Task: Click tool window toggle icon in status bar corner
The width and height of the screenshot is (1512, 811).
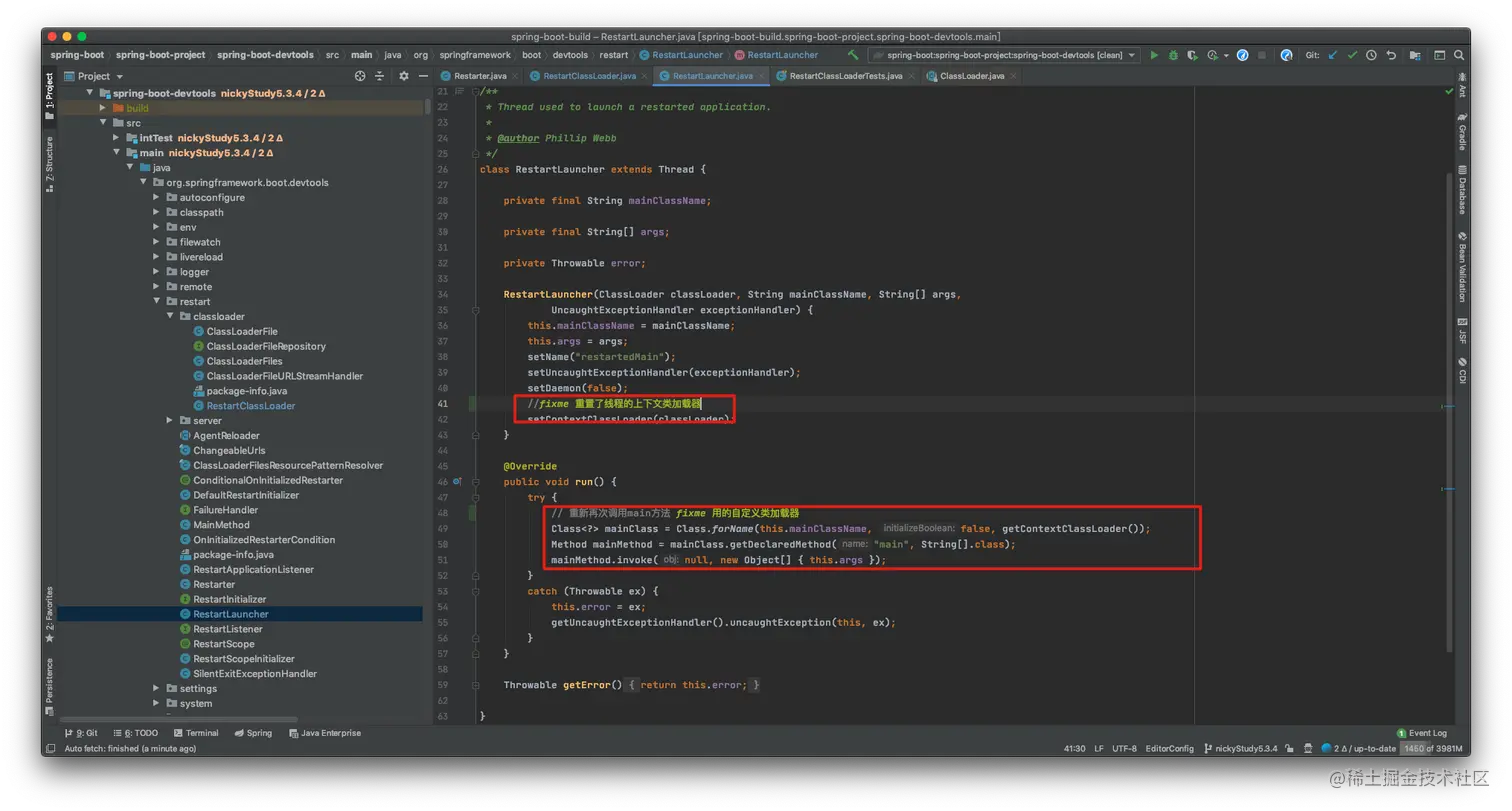Action: (x=50, y=748)
